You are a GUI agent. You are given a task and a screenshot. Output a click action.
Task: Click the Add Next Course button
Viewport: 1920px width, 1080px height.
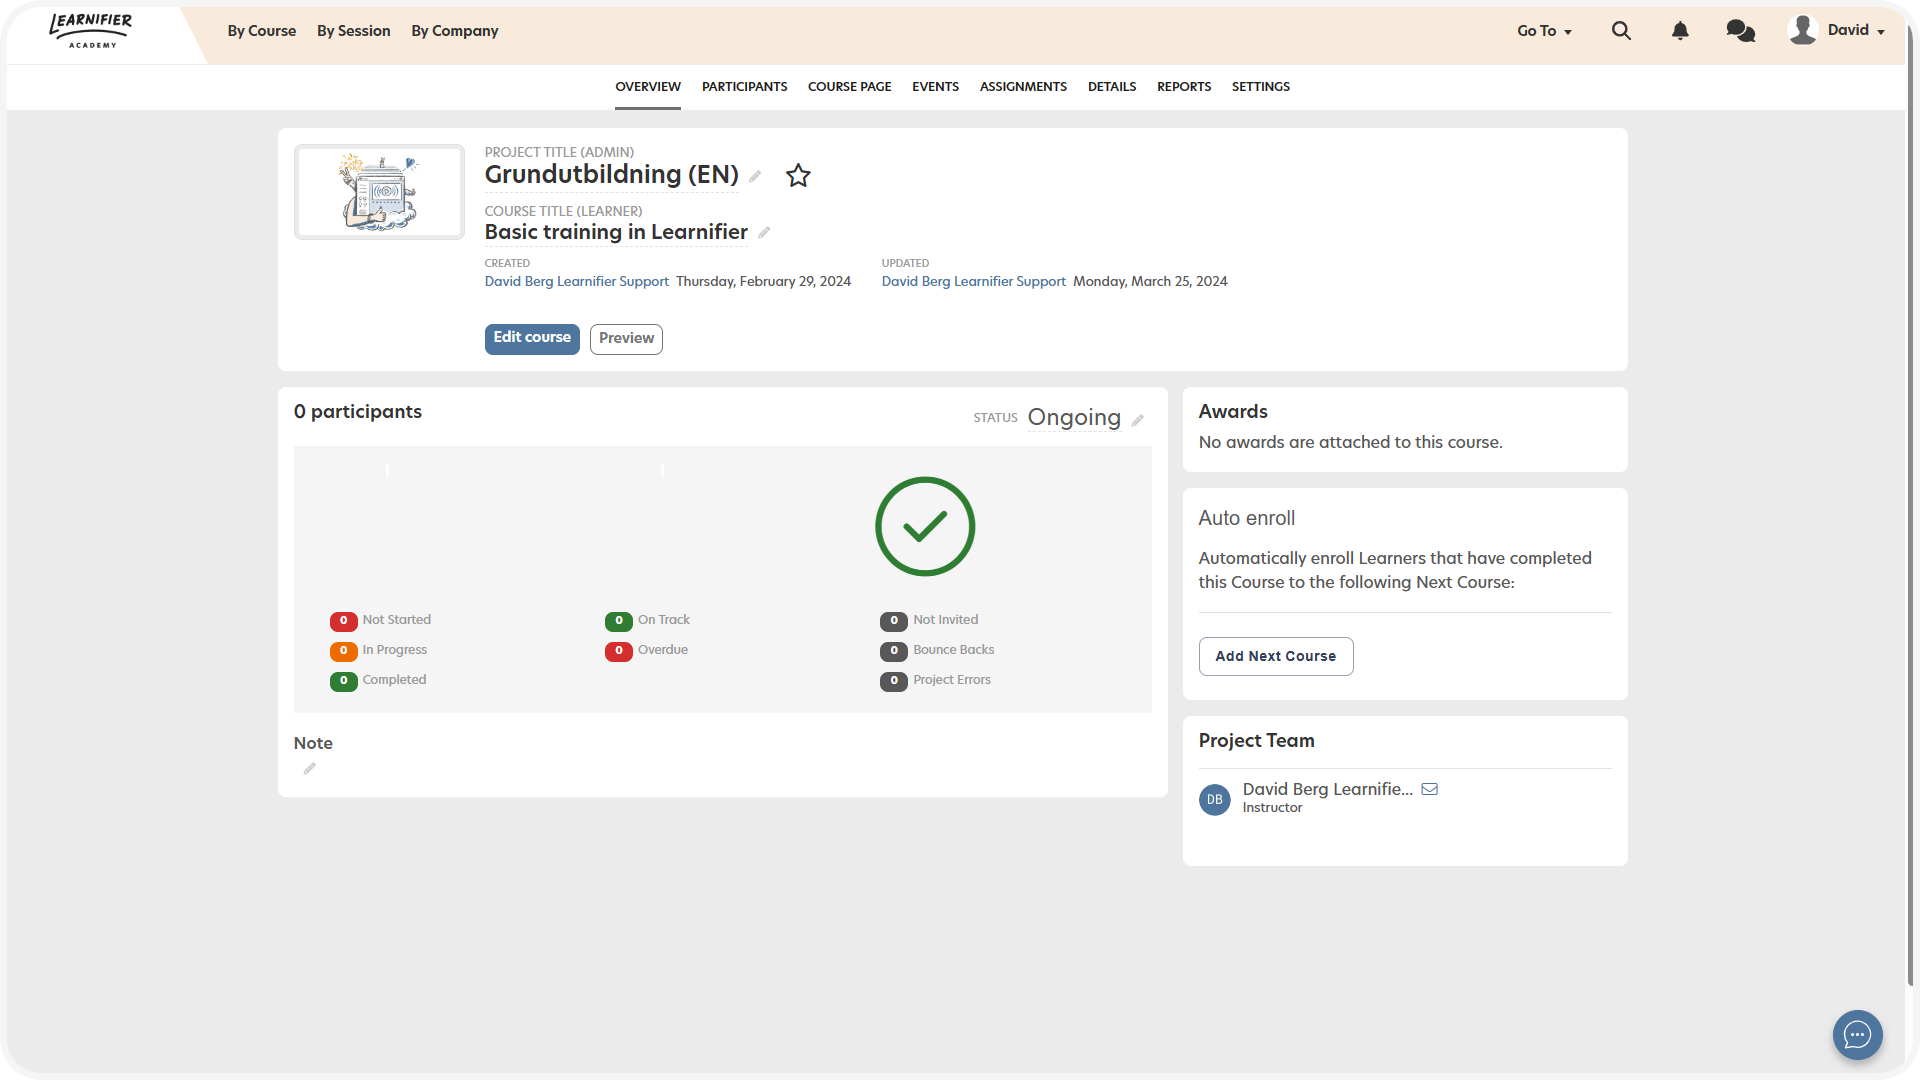pyautogui.click(x=1276, y=656)
